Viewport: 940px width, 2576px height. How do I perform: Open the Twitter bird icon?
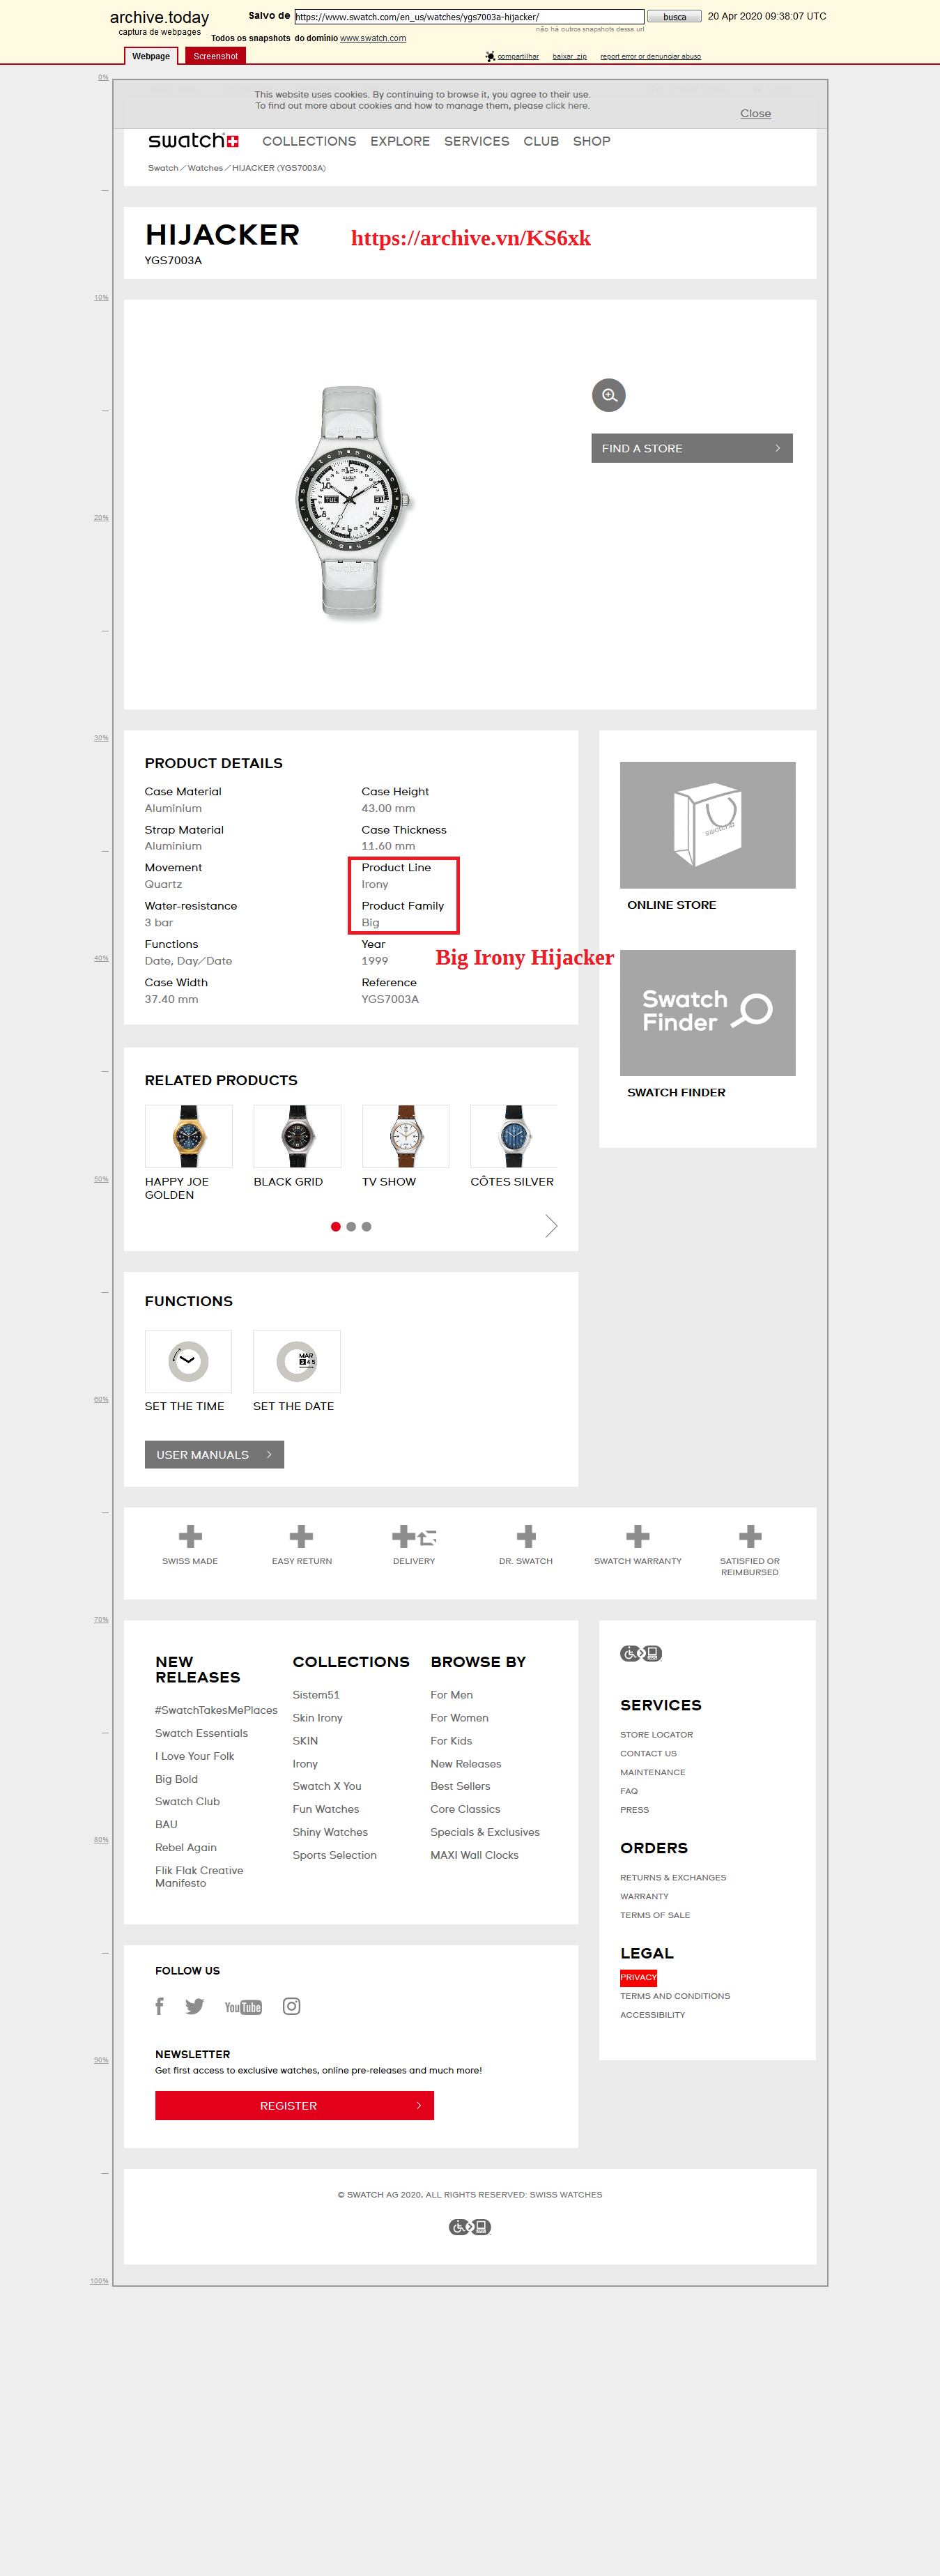[195, 2006]
